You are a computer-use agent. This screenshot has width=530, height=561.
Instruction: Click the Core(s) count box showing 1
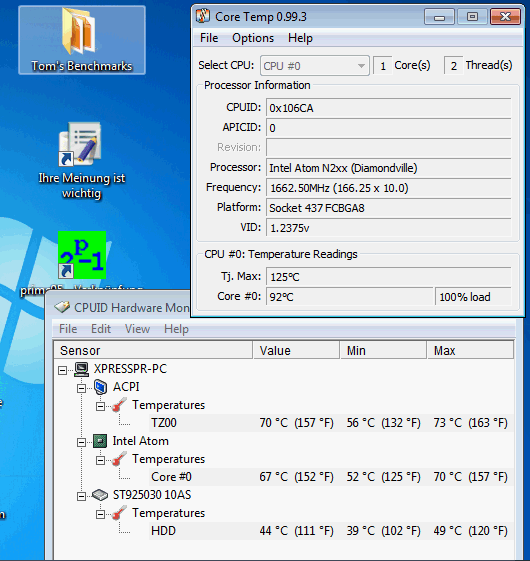coord(383,66)
